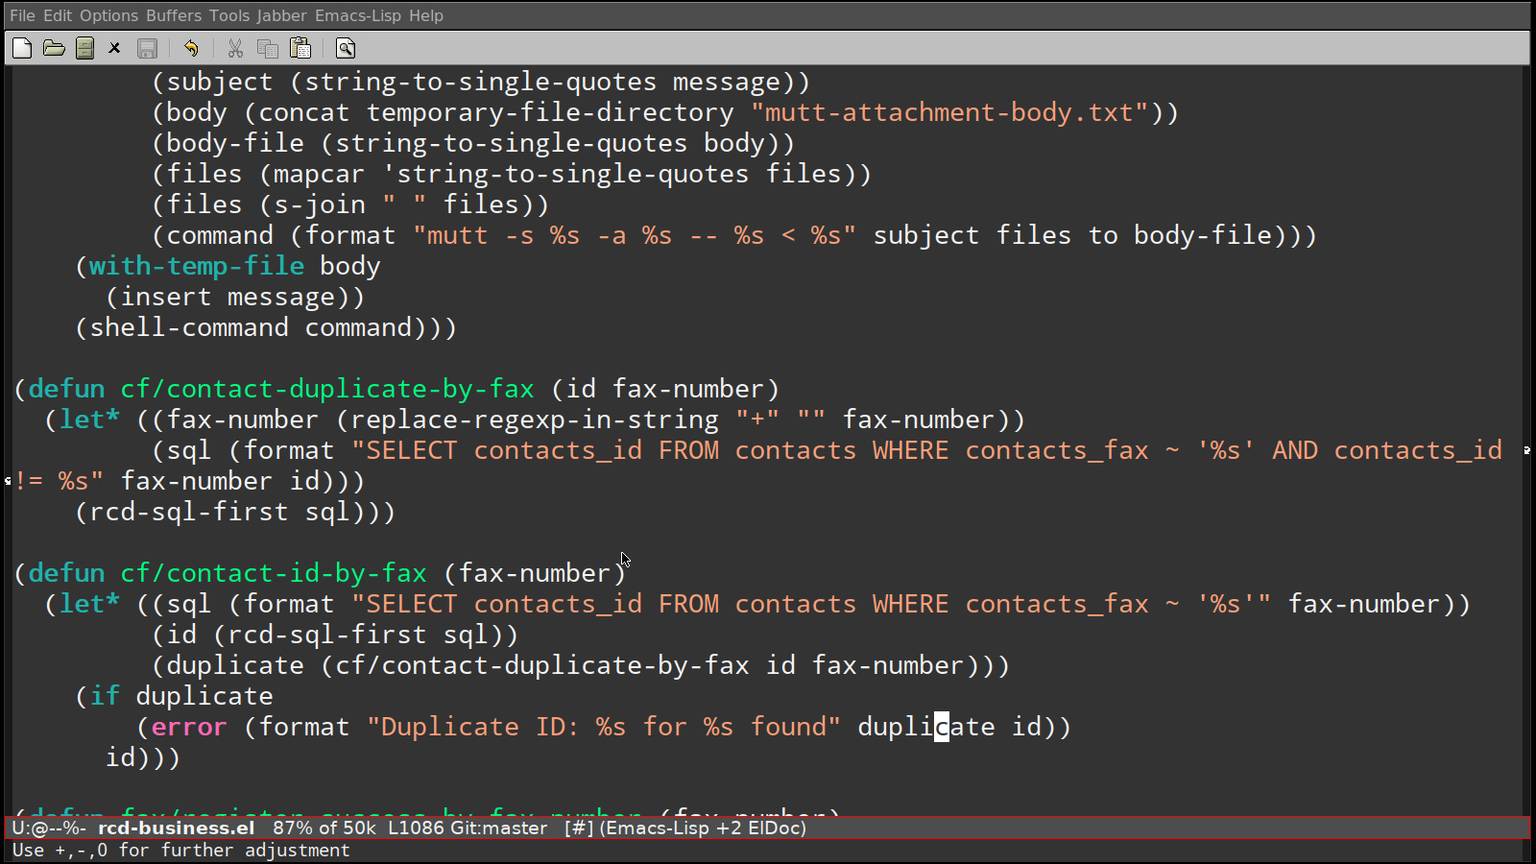Click the "mutt -s %s -a %s -- %s < %s" format string
This screenshot has width=1536, height=864.
[x=634, y=236]
